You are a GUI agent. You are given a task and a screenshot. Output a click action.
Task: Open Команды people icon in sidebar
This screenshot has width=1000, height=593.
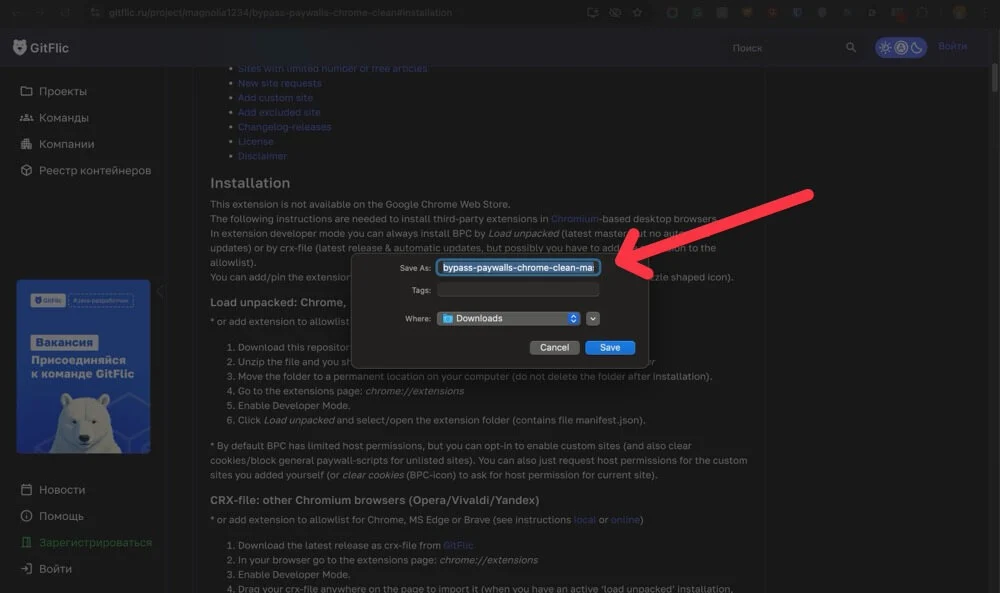(26, 117)
